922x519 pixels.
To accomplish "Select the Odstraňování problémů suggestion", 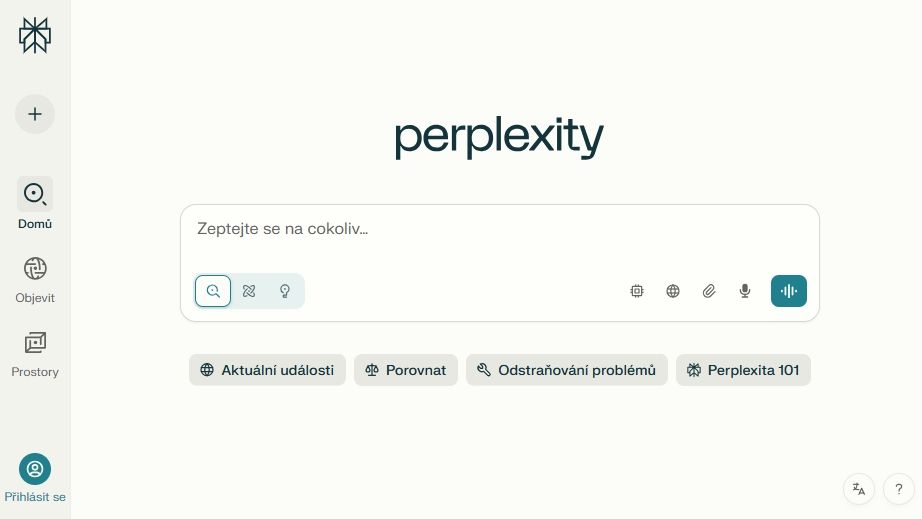I will point(567,370).
